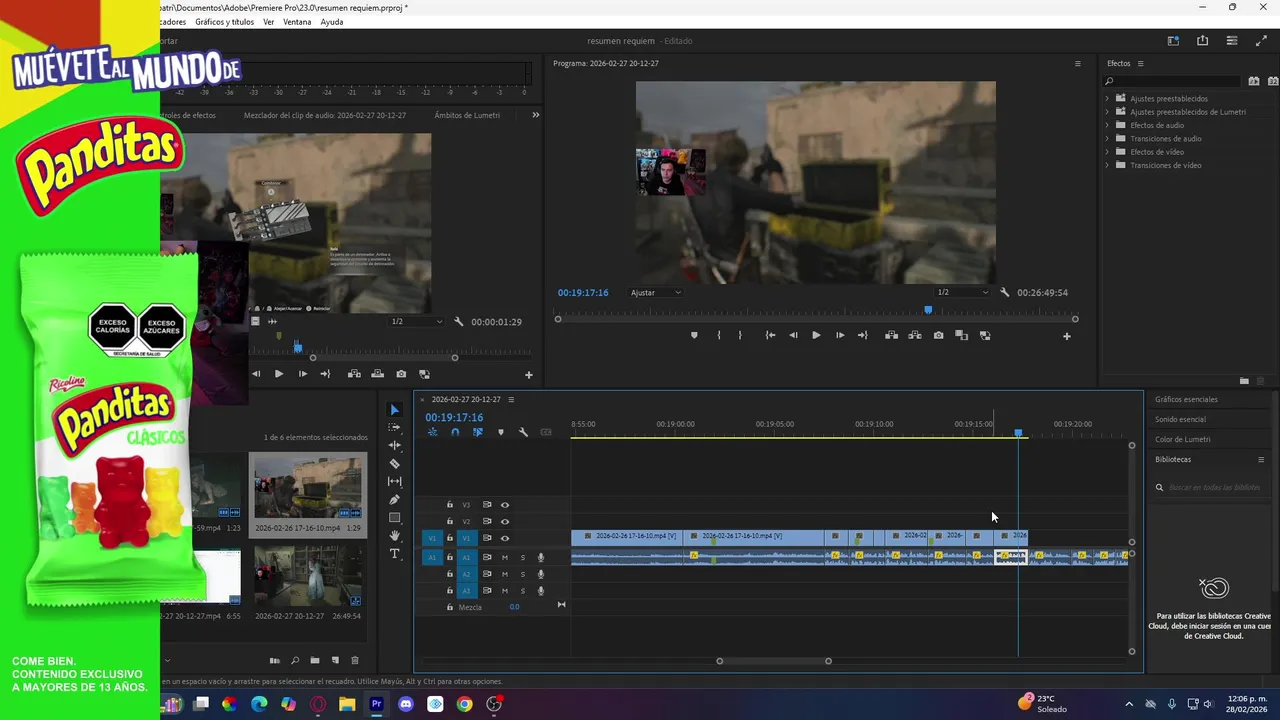Open File Explorer from the taskbar
Screen dimensions: 1280x720
[x=347, y=704]
